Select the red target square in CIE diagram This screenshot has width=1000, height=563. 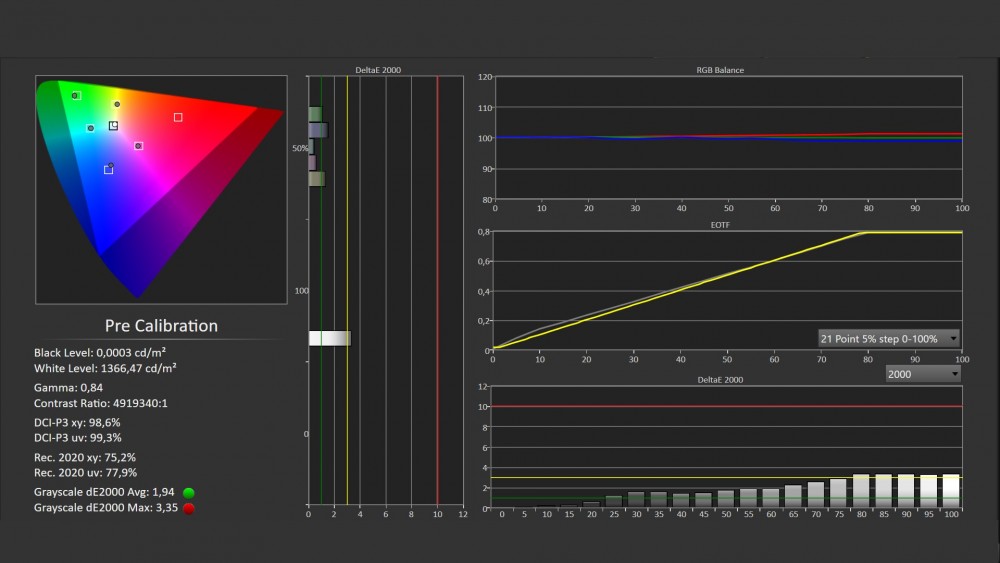178,117
